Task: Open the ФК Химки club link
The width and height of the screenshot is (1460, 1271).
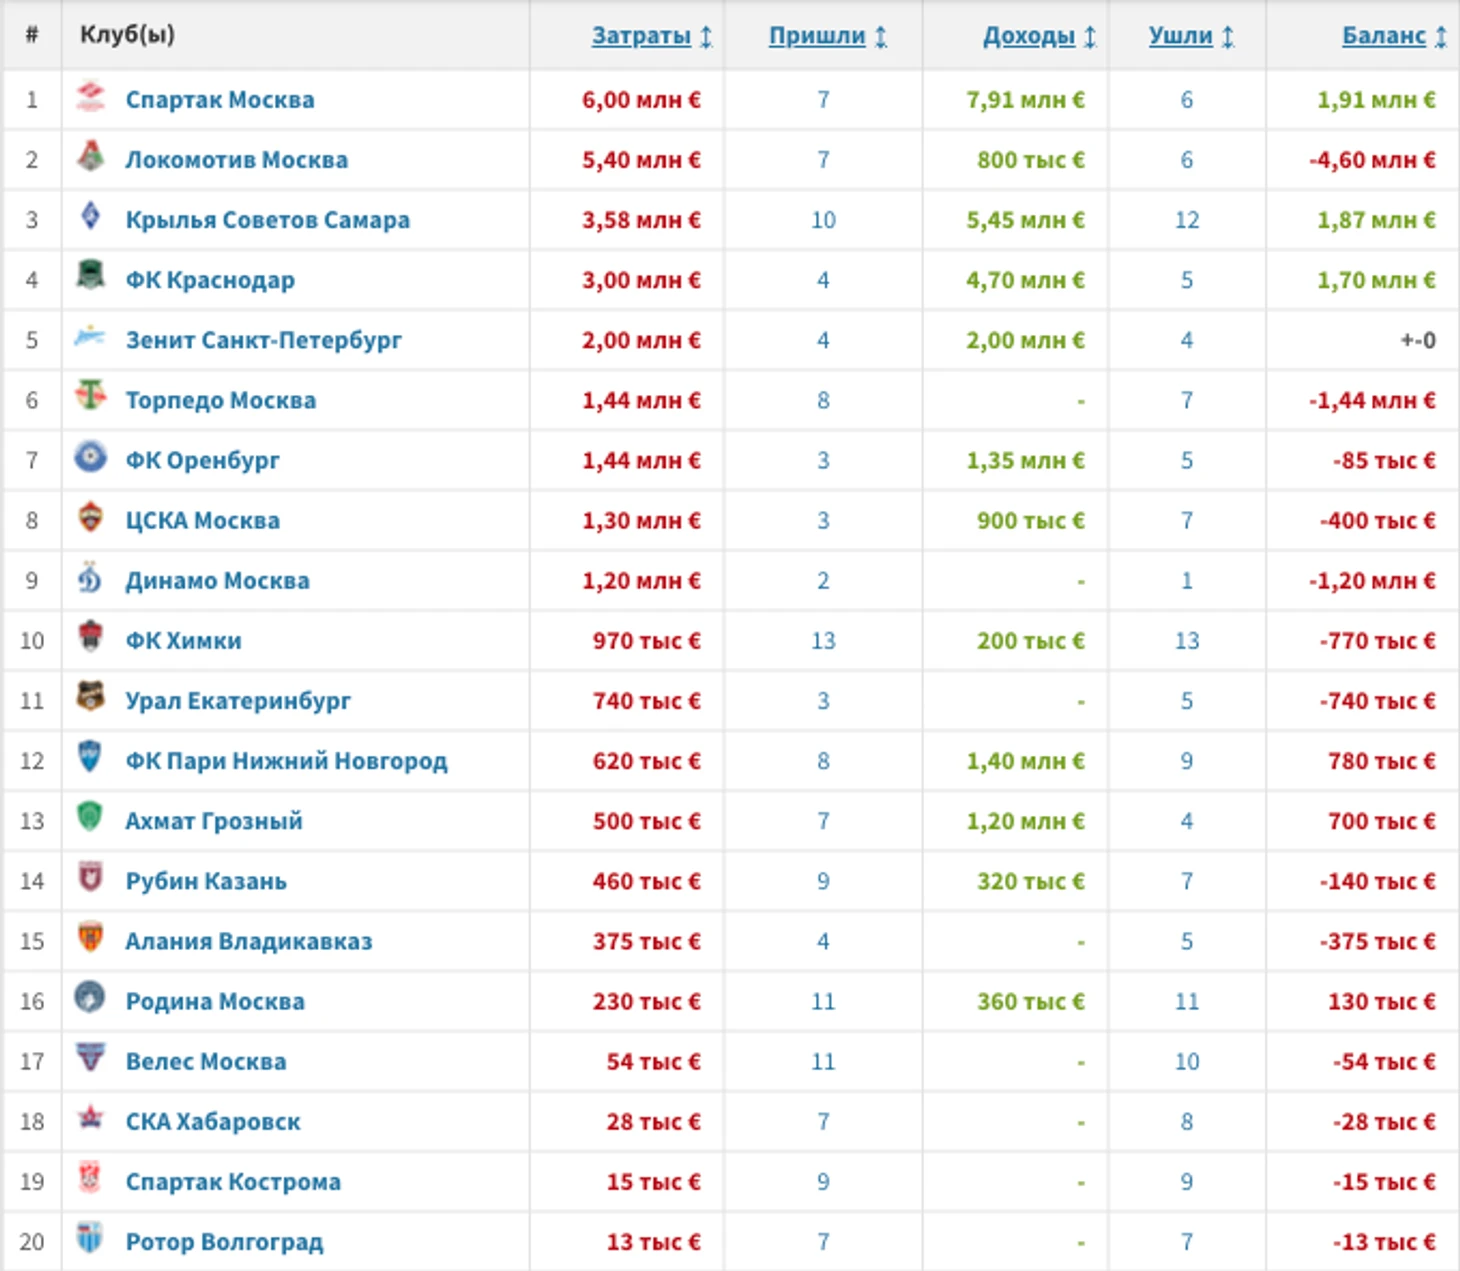Action: click(x=184, y=641)
